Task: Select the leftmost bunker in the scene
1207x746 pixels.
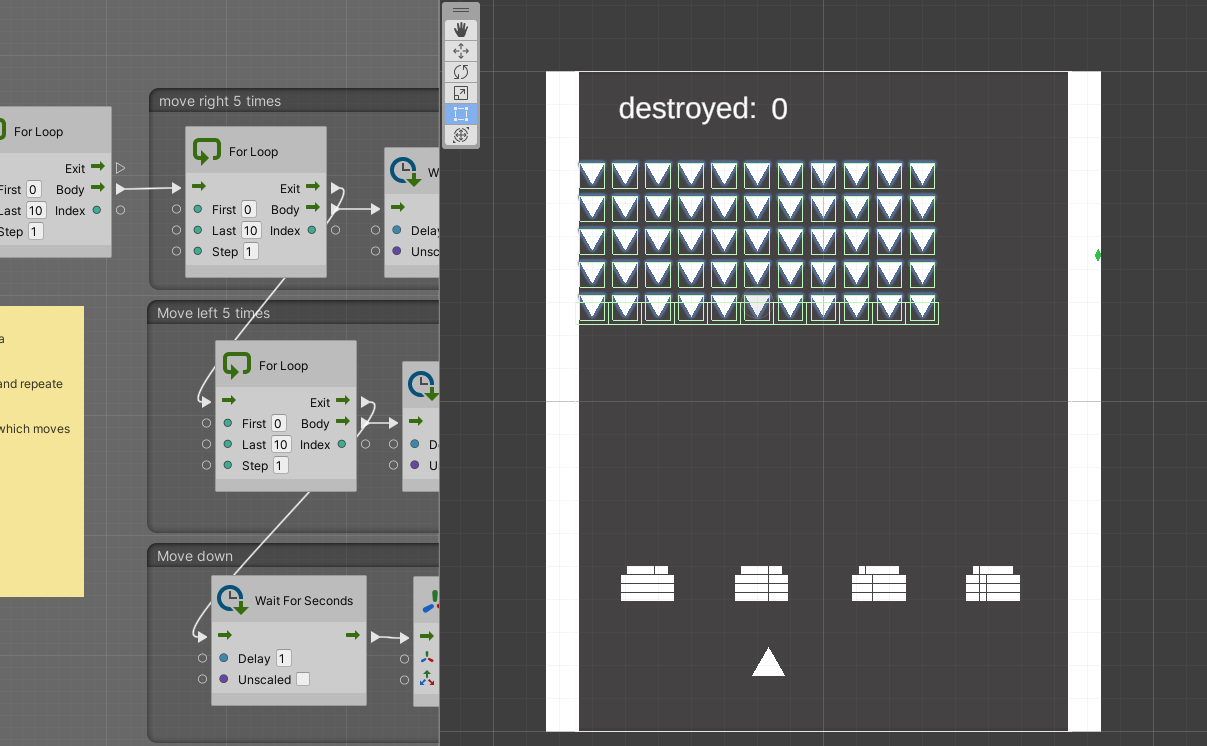Action: 647,583
